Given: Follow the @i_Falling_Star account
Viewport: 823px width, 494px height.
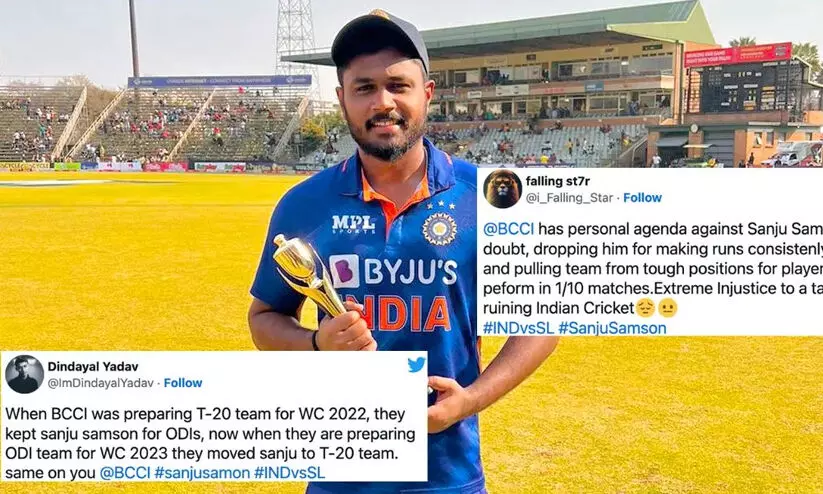Looking at the screenshot, I should pyautogui.click(x=642, y=198).
